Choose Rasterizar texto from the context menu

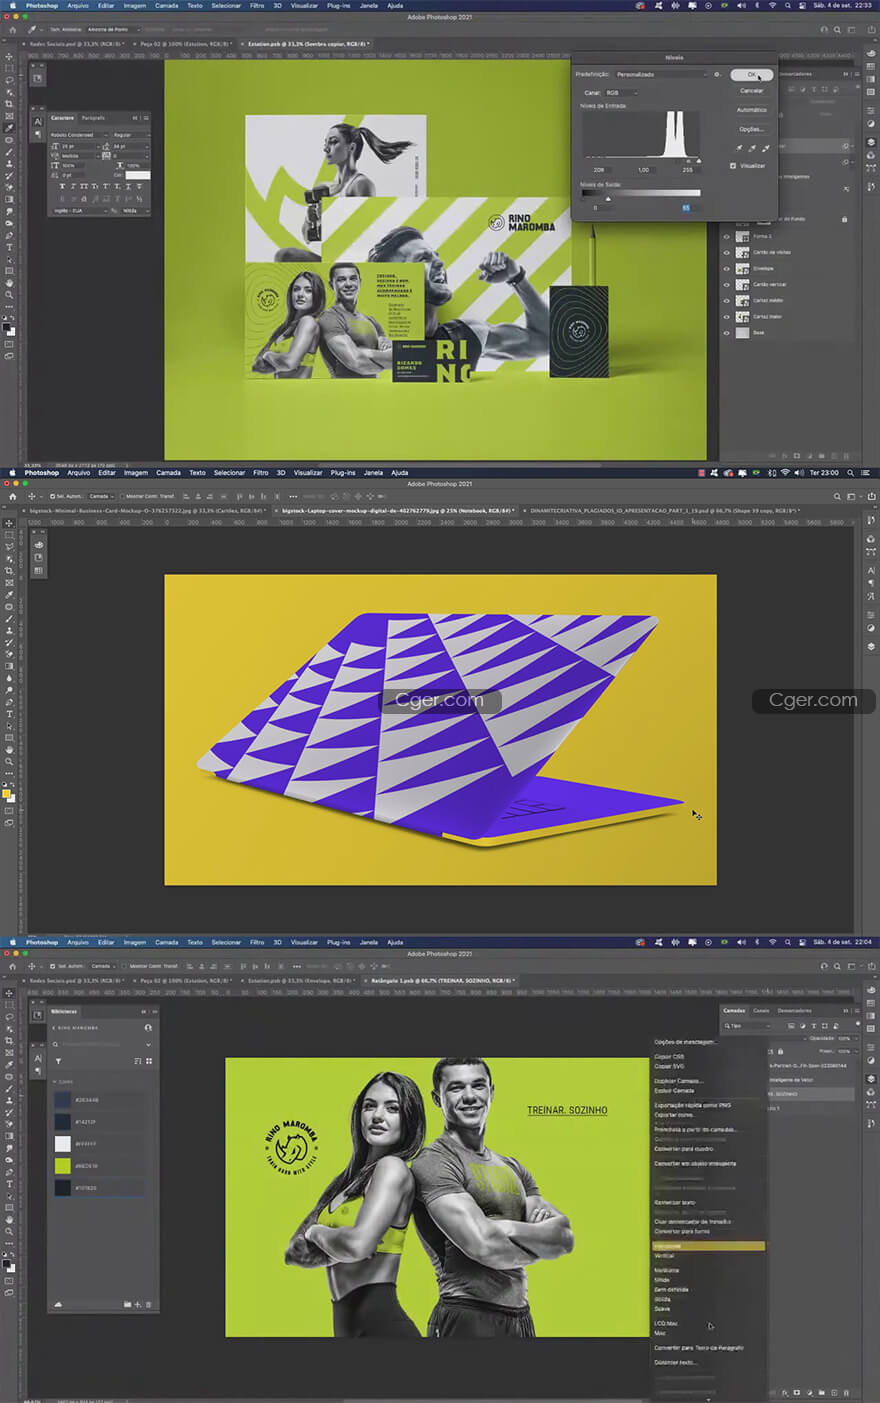pos(675,1202)
